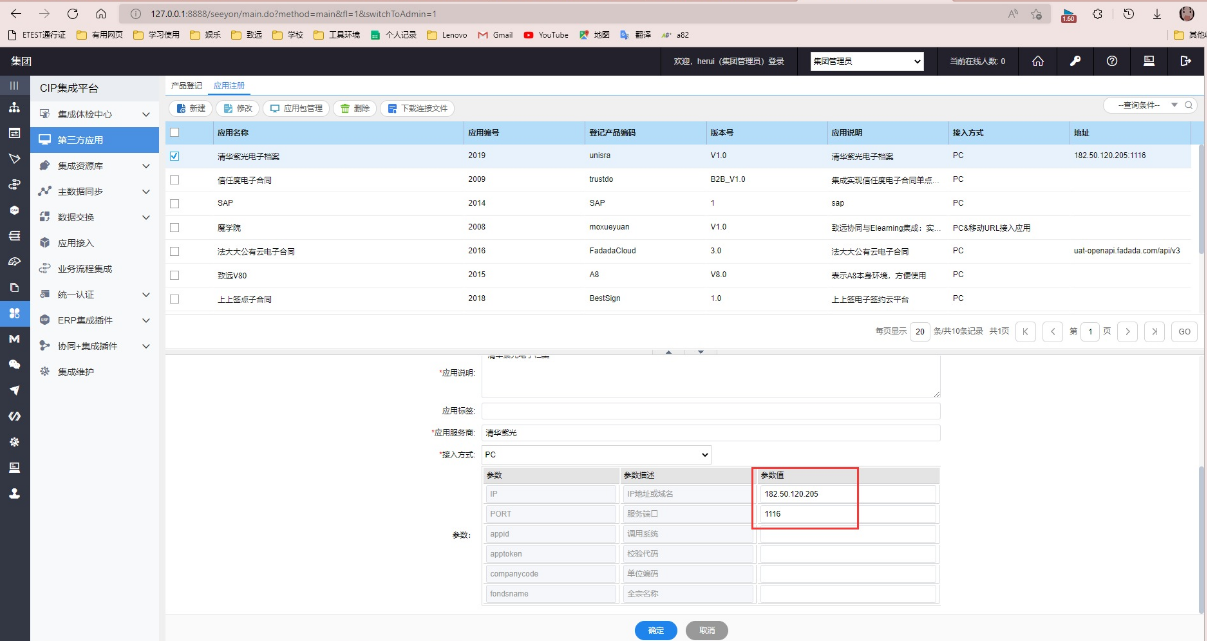Click the 删除 trash toolbar button
The width and height of the screenshot is (1207, 641).
coord(354,108)
